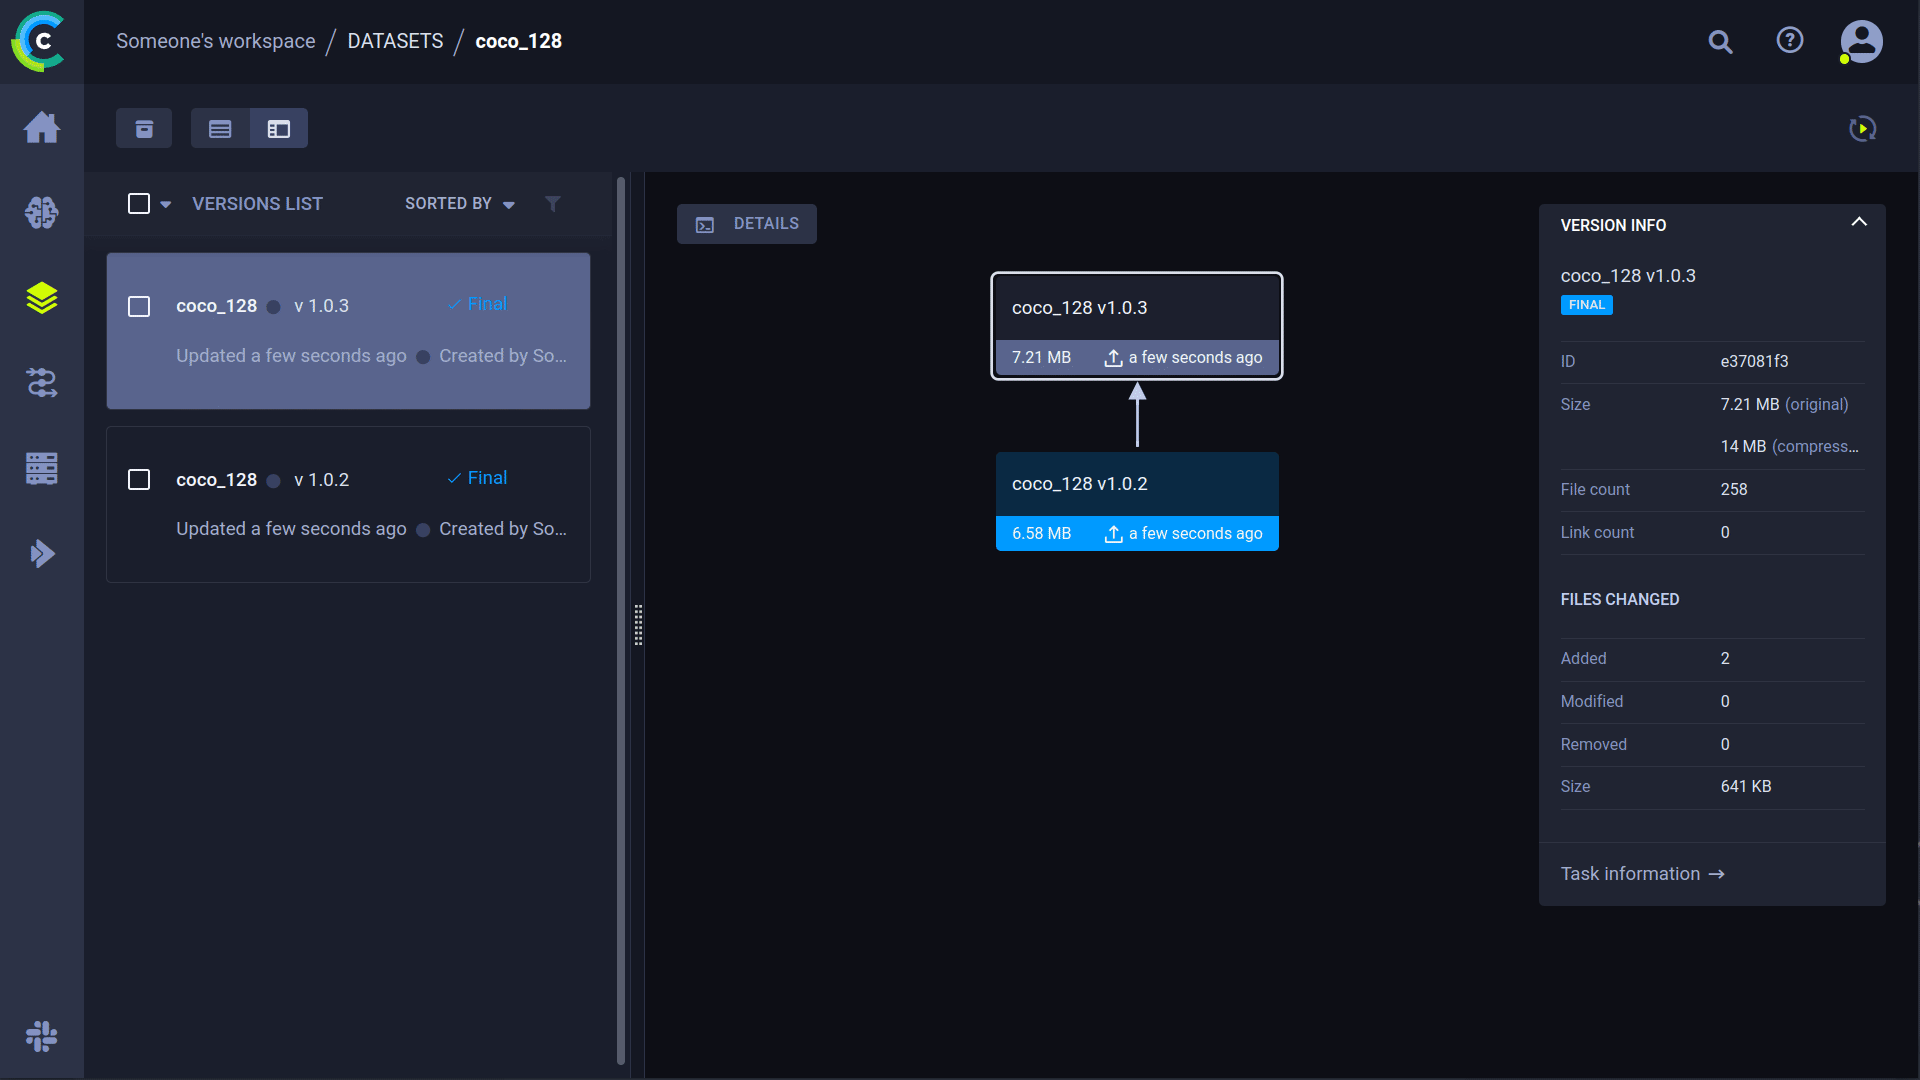
Task: Open the Datasets layers icon in sidebar
Action: click(x=41, y=298)
